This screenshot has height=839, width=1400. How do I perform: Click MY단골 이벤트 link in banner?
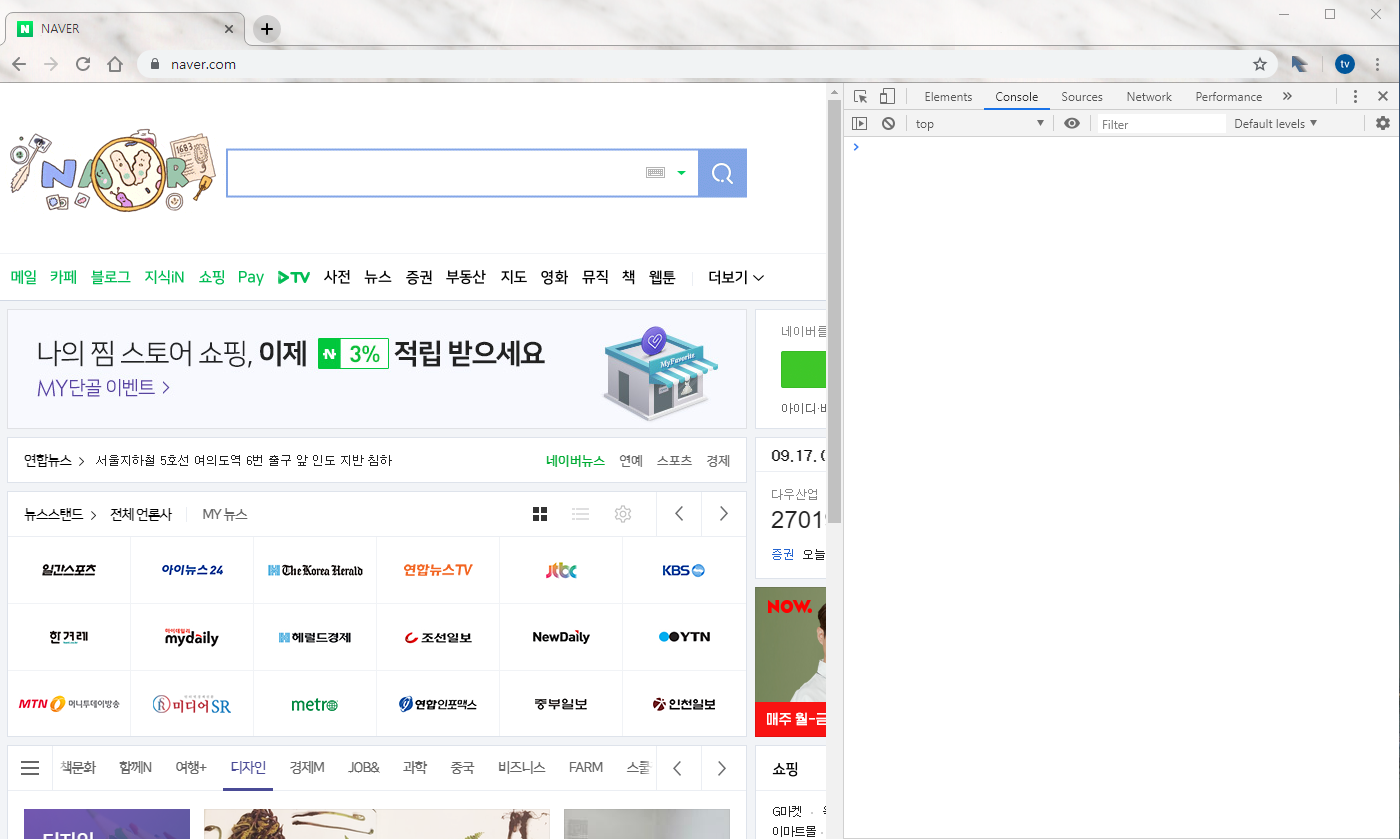103,387
